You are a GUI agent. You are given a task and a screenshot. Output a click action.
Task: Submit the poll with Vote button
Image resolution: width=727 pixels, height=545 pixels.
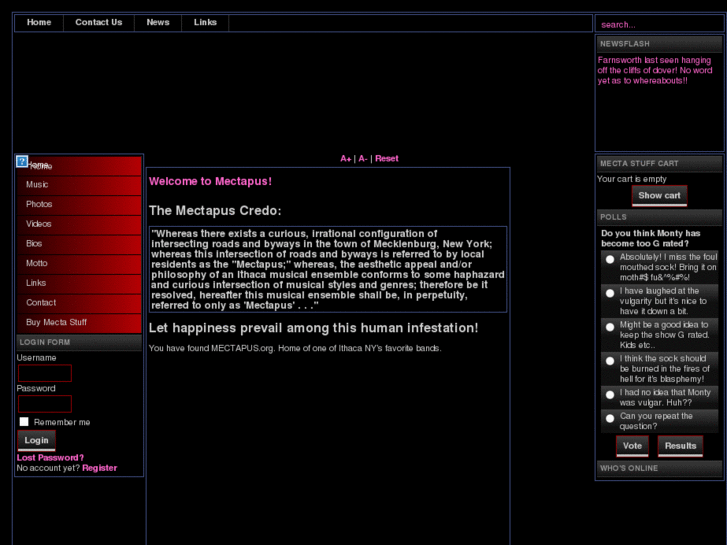point(632,446)
